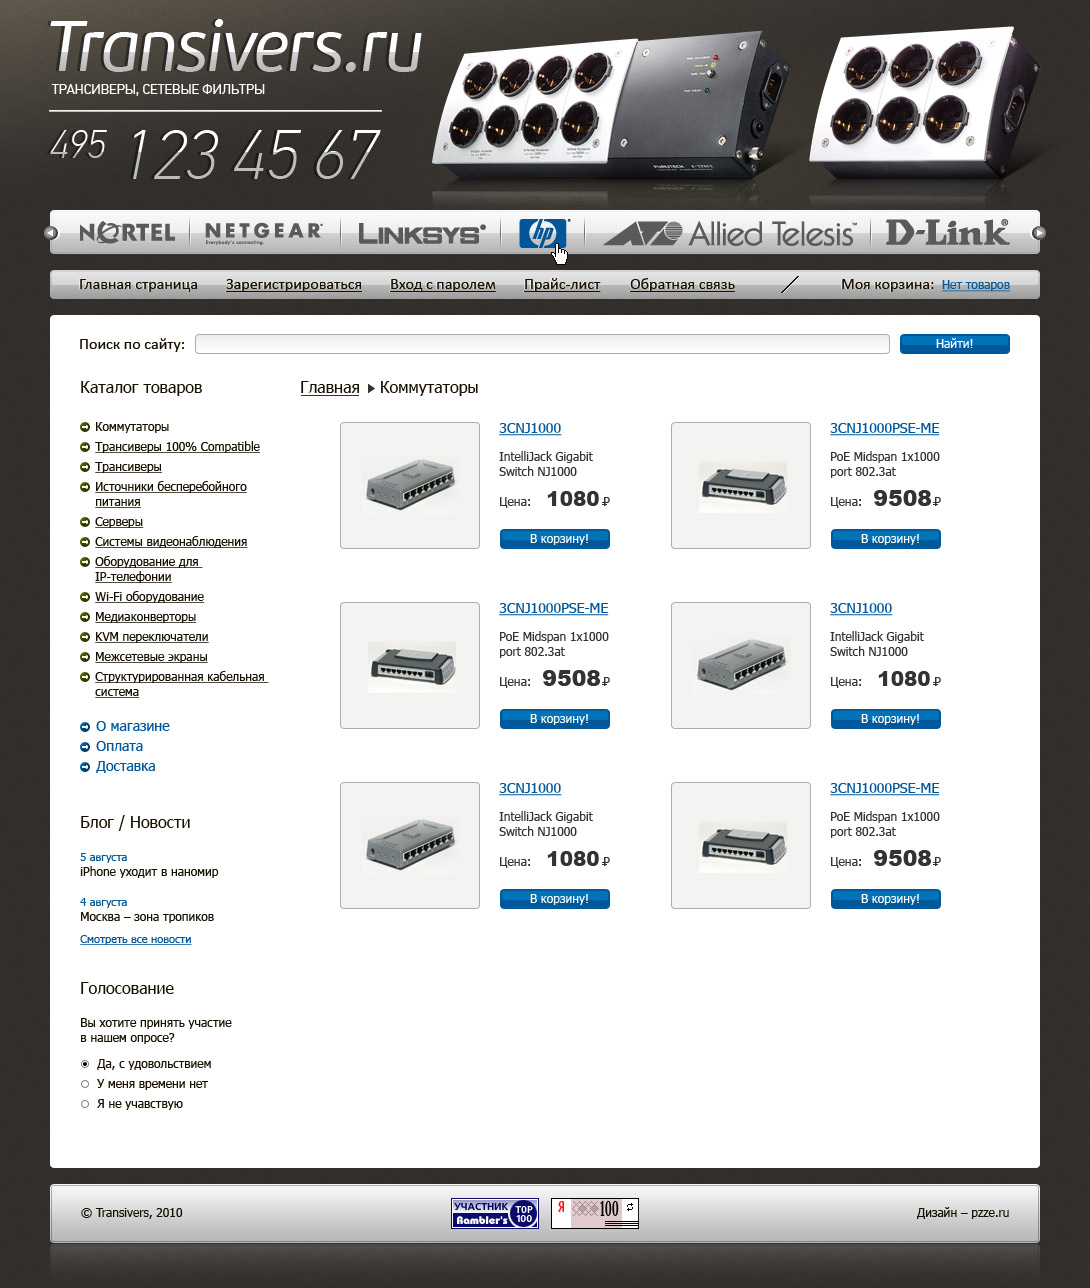Open cart link Нет товаров

click(976, 285)
